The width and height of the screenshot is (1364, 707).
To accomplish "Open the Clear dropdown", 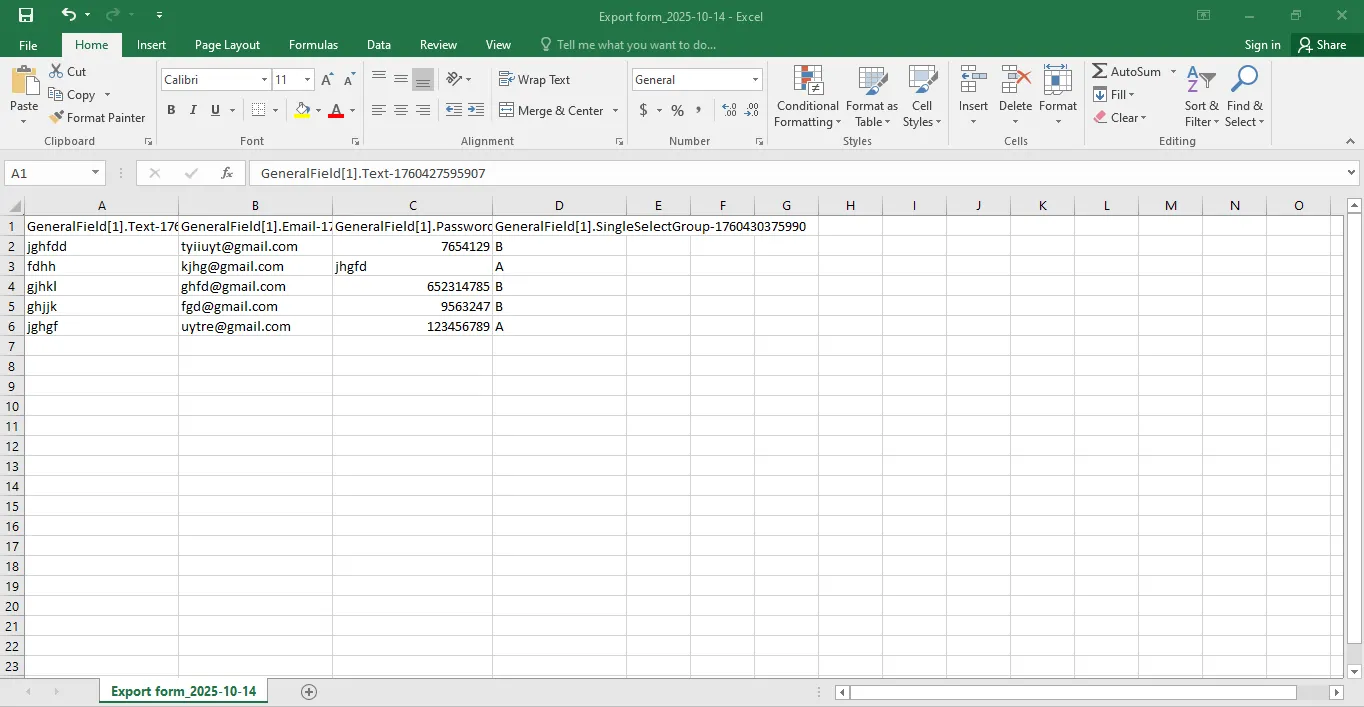I will point(1119,118).
